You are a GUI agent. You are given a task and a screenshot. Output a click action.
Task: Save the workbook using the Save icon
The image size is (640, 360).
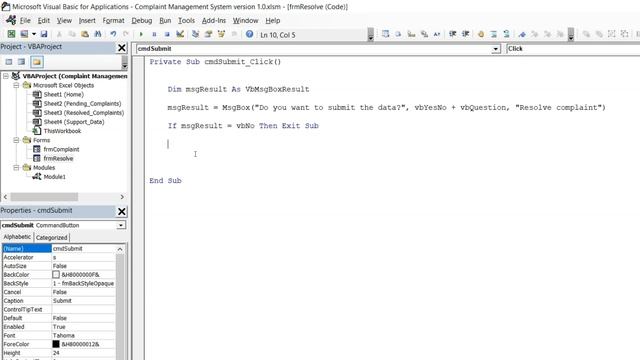tap(44, 34)
